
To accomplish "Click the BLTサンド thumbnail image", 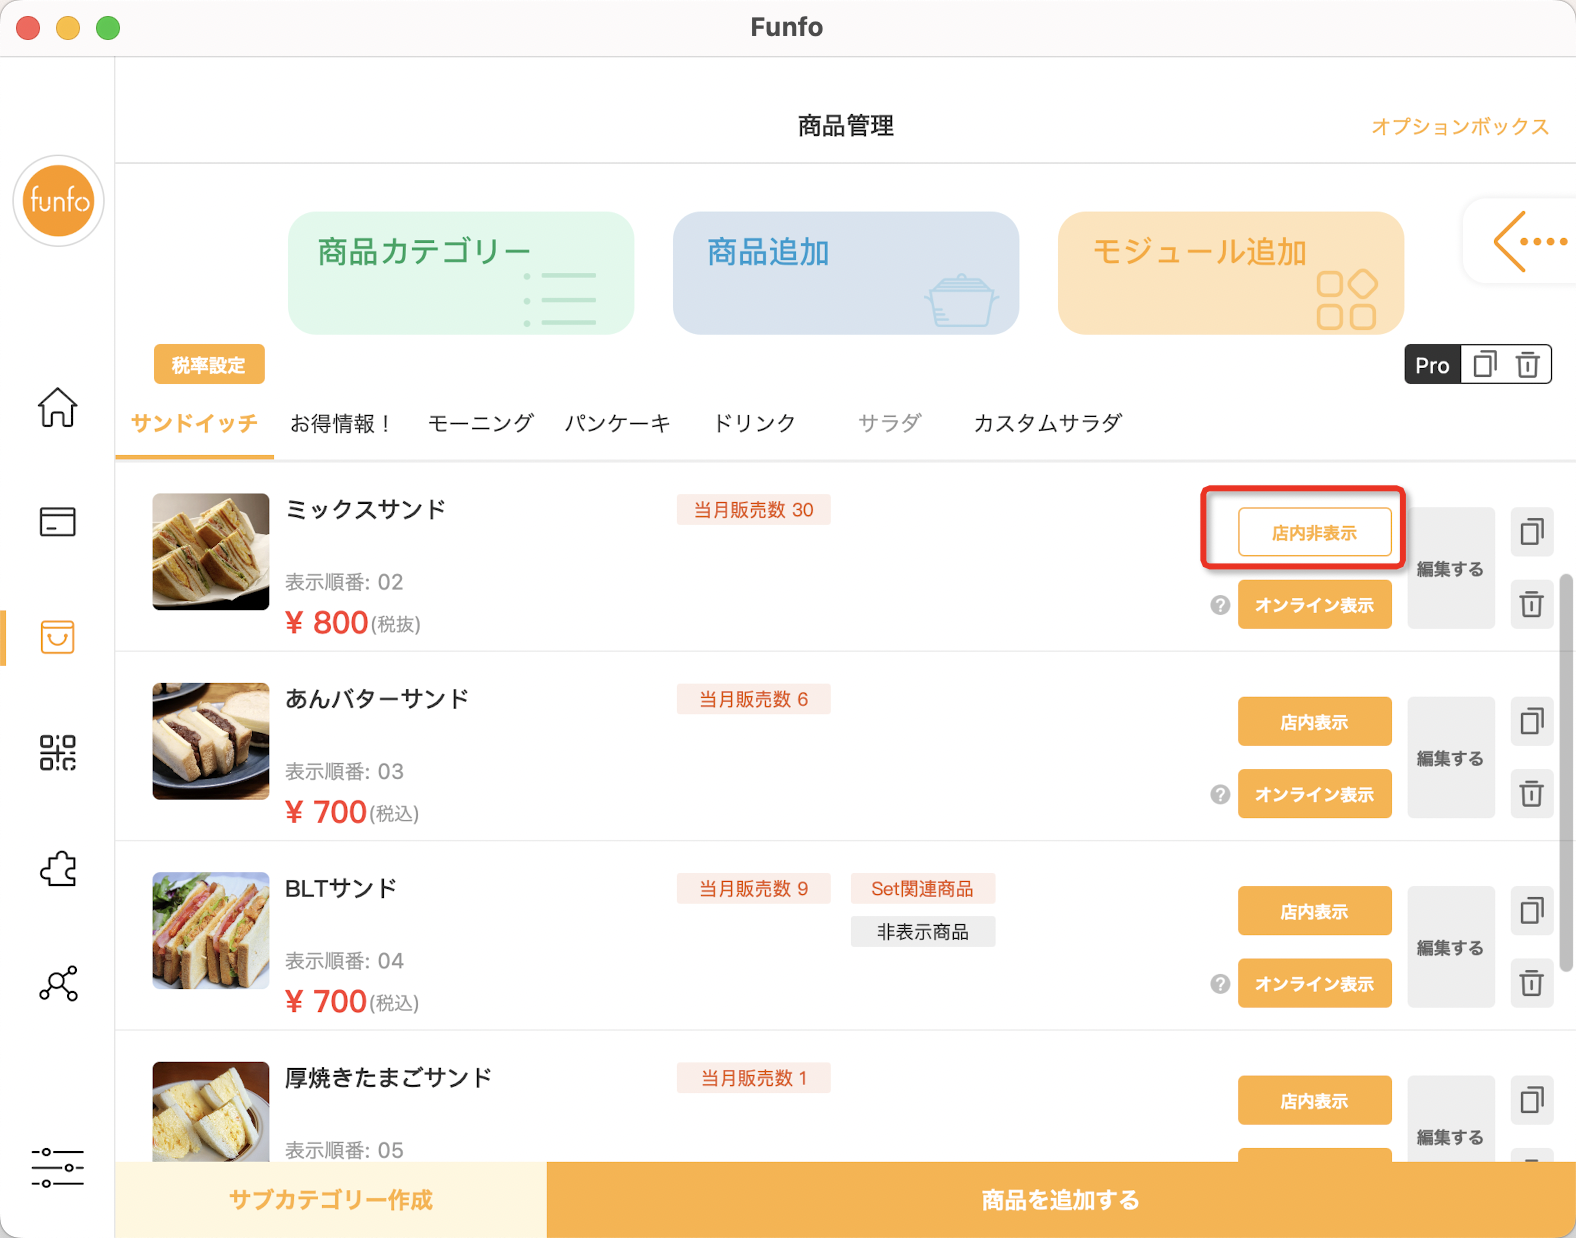I will (210, 930).
